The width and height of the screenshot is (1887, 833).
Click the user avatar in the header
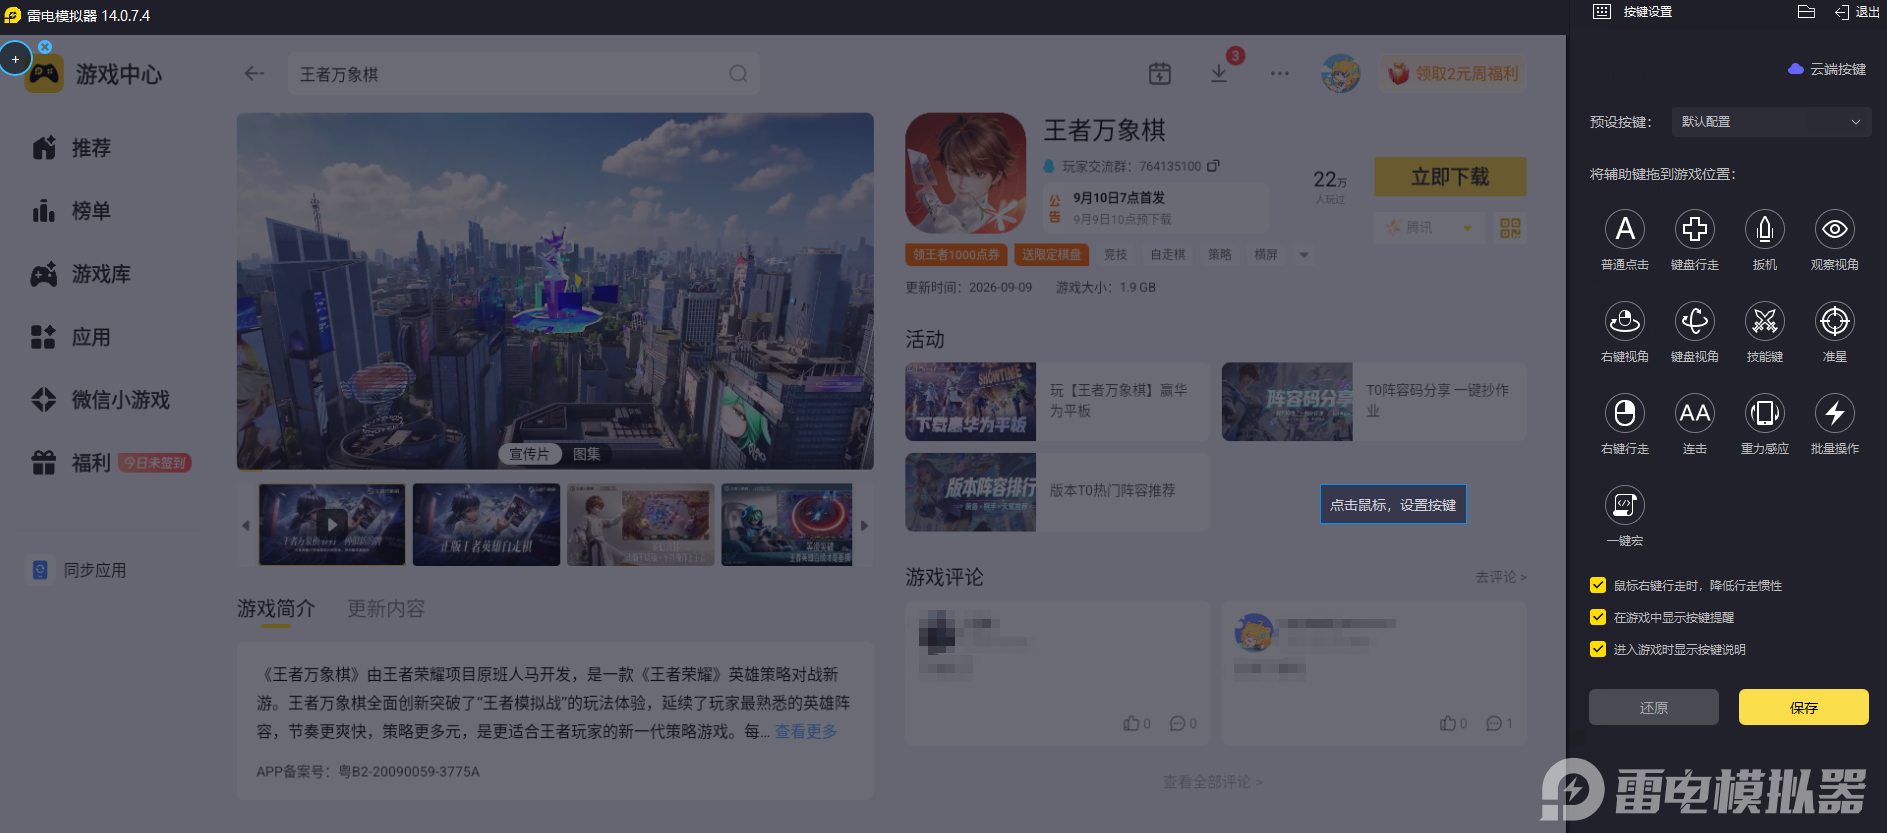(x=1340, y=73)
